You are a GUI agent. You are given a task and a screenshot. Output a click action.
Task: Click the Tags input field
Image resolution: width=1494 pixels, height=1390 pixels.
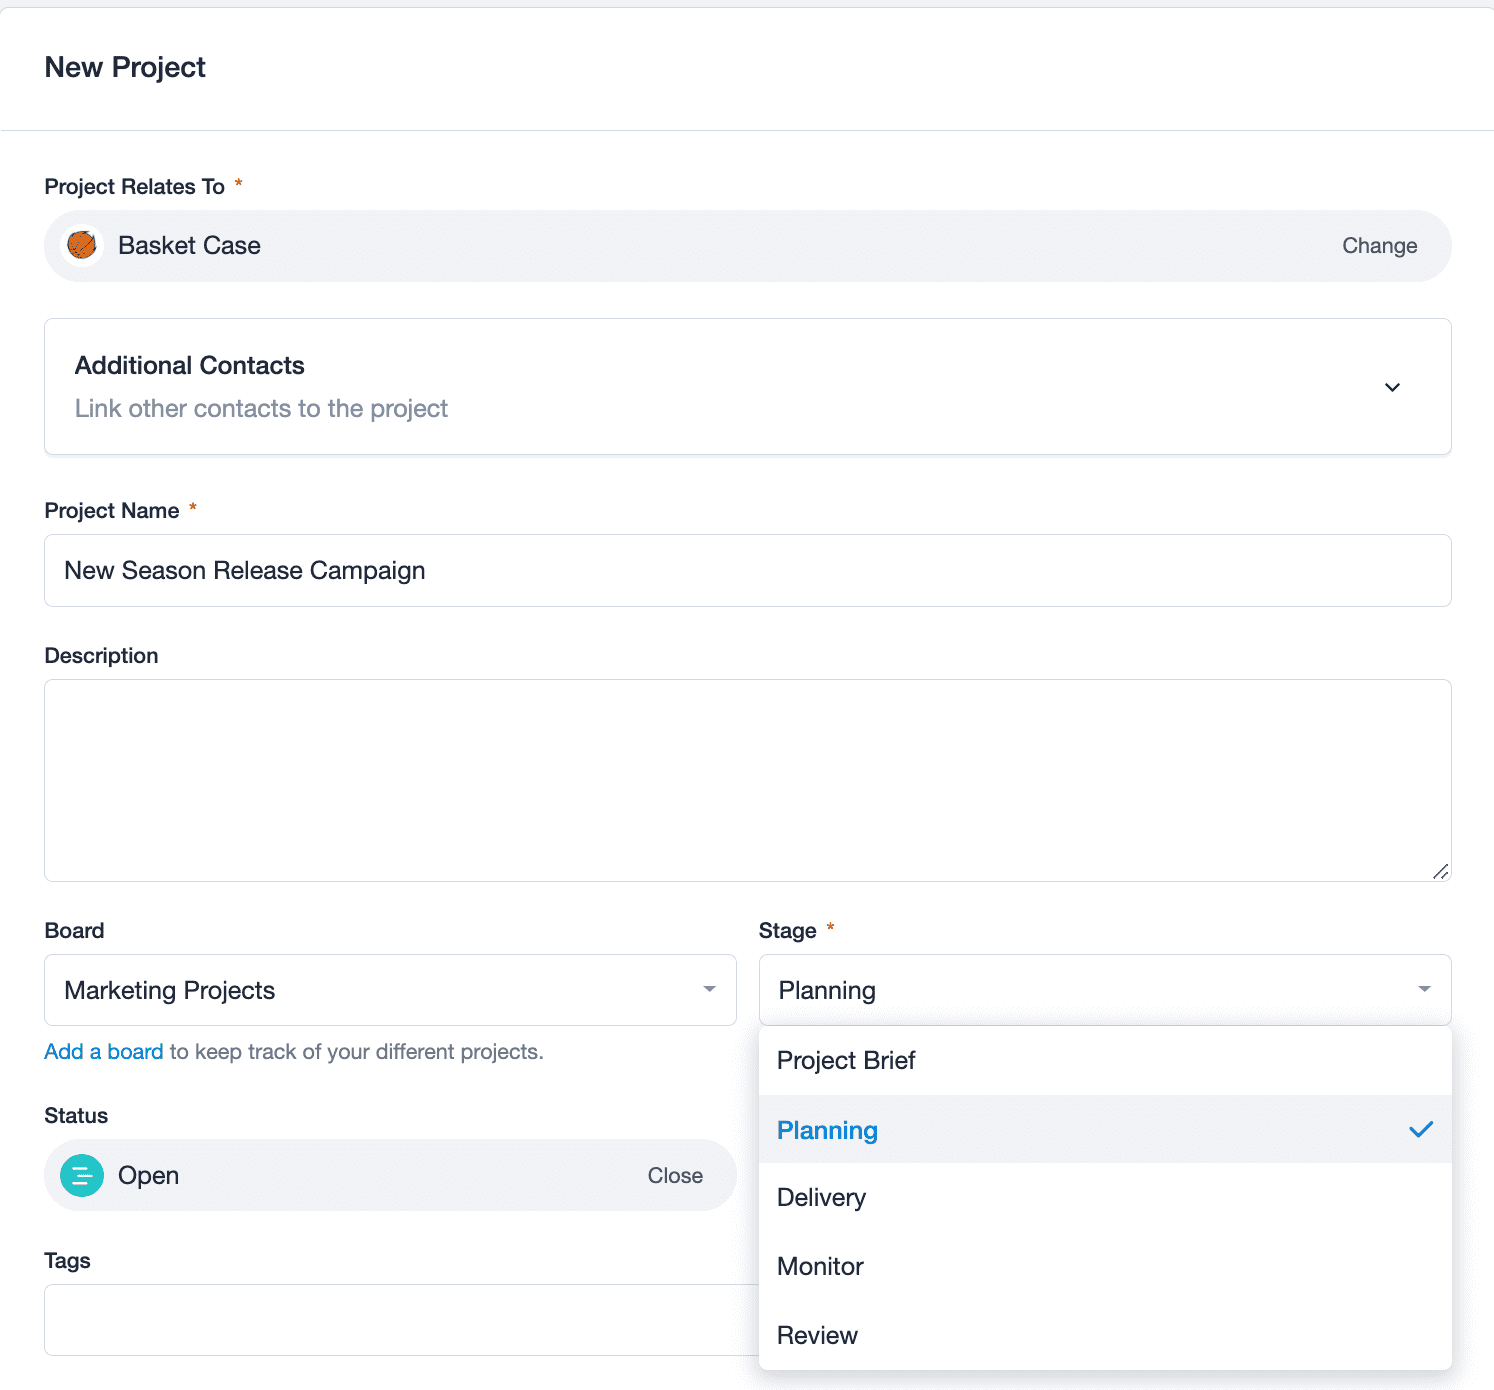[402, 1320]
